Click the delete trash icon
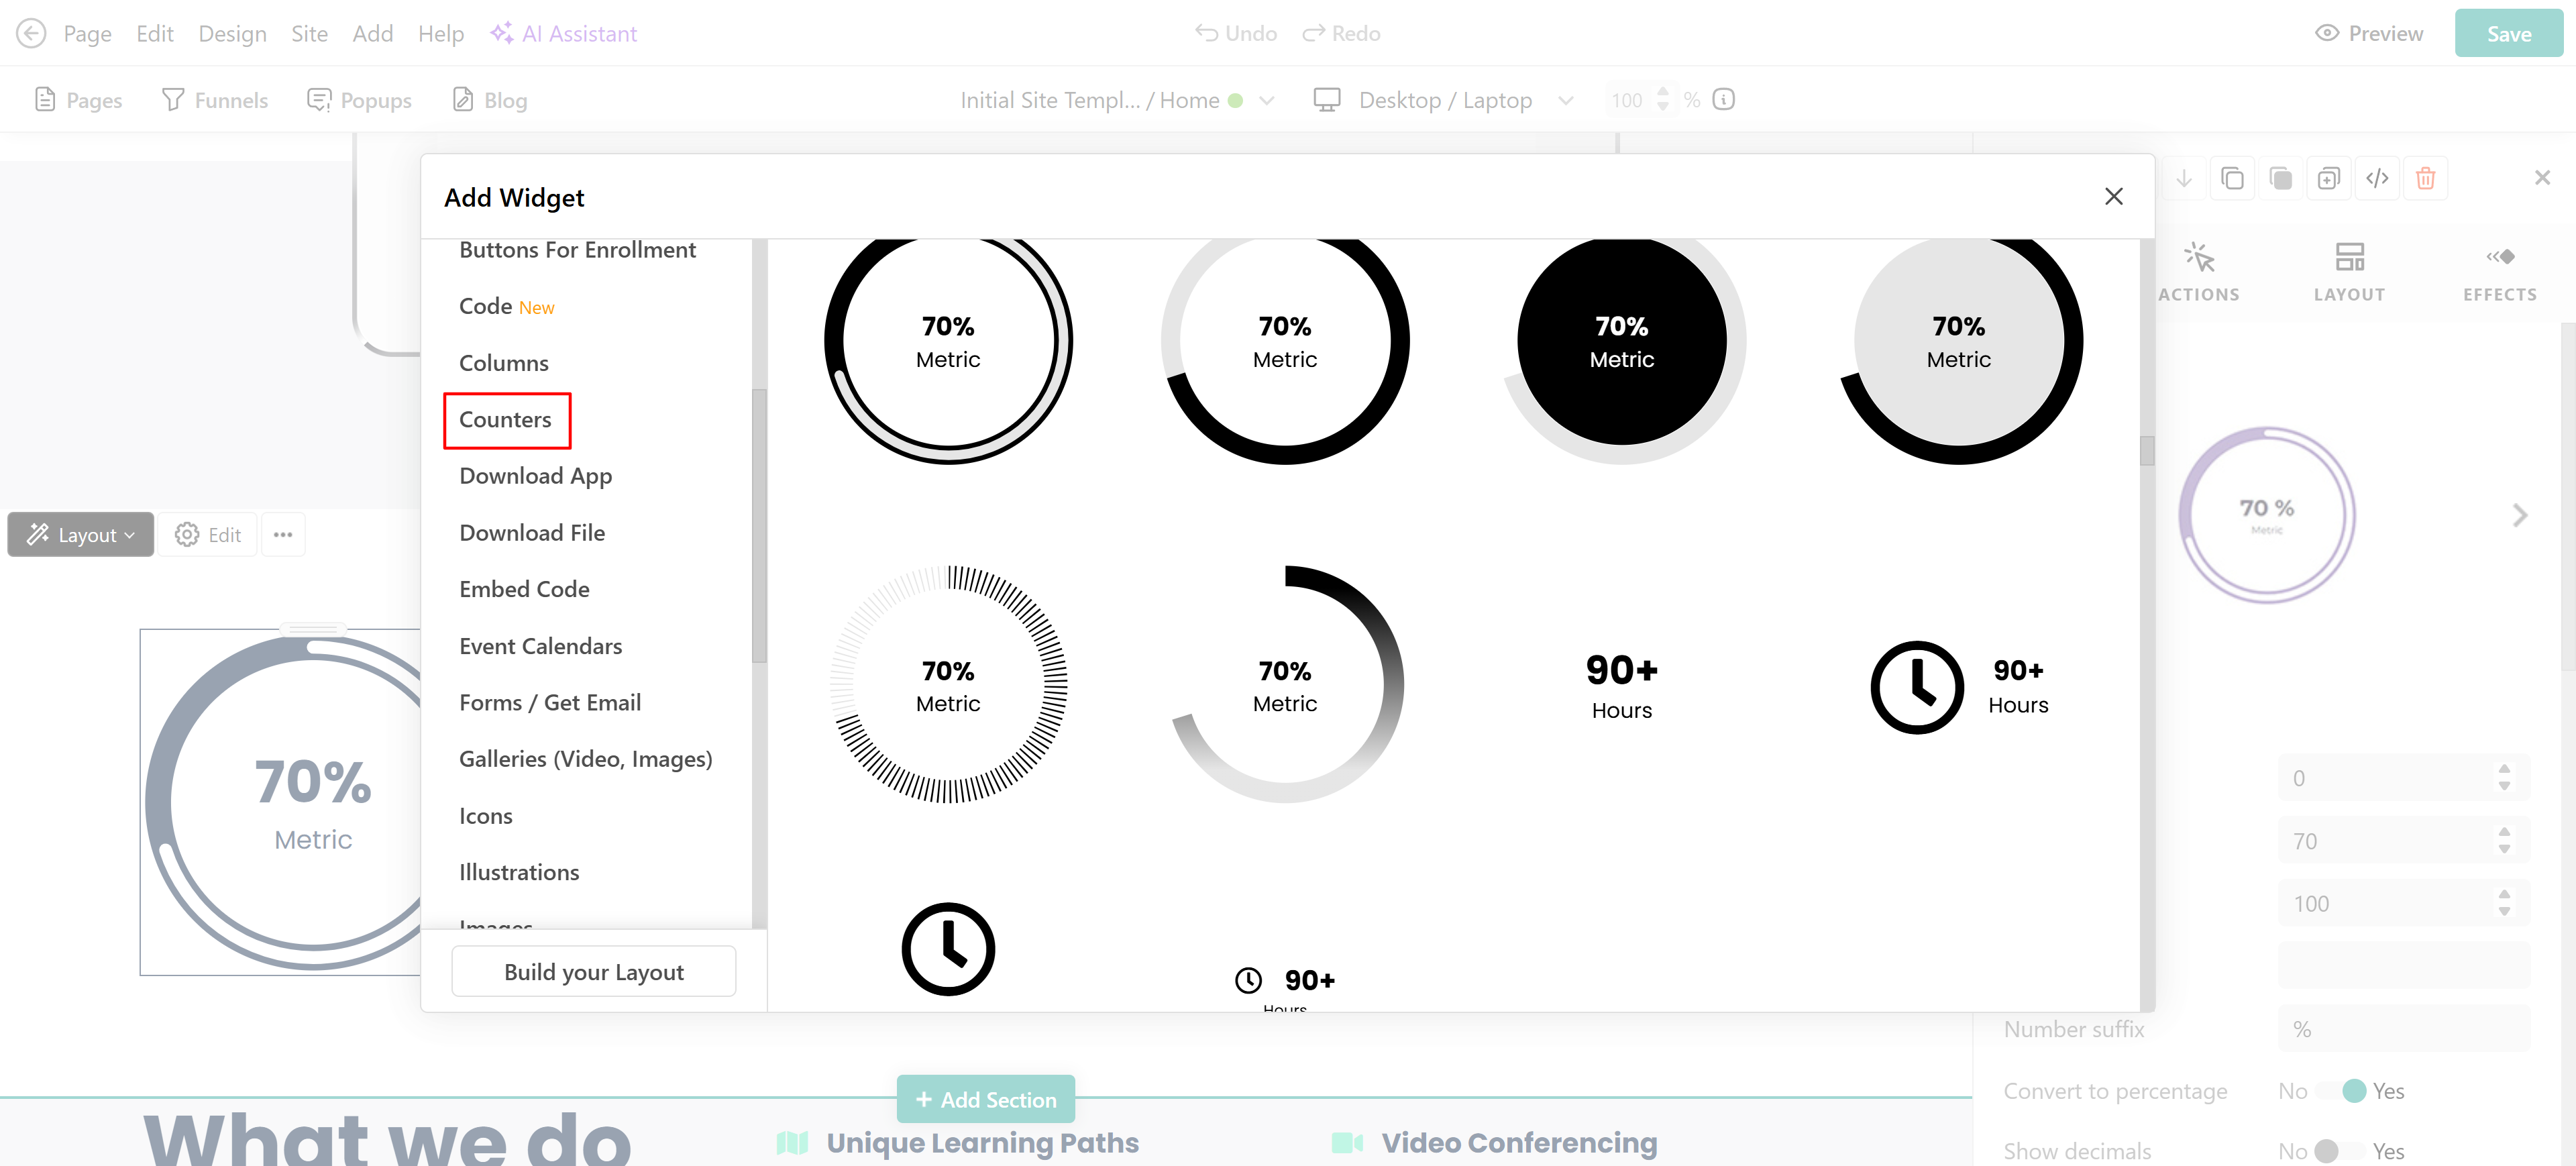 2425,179
